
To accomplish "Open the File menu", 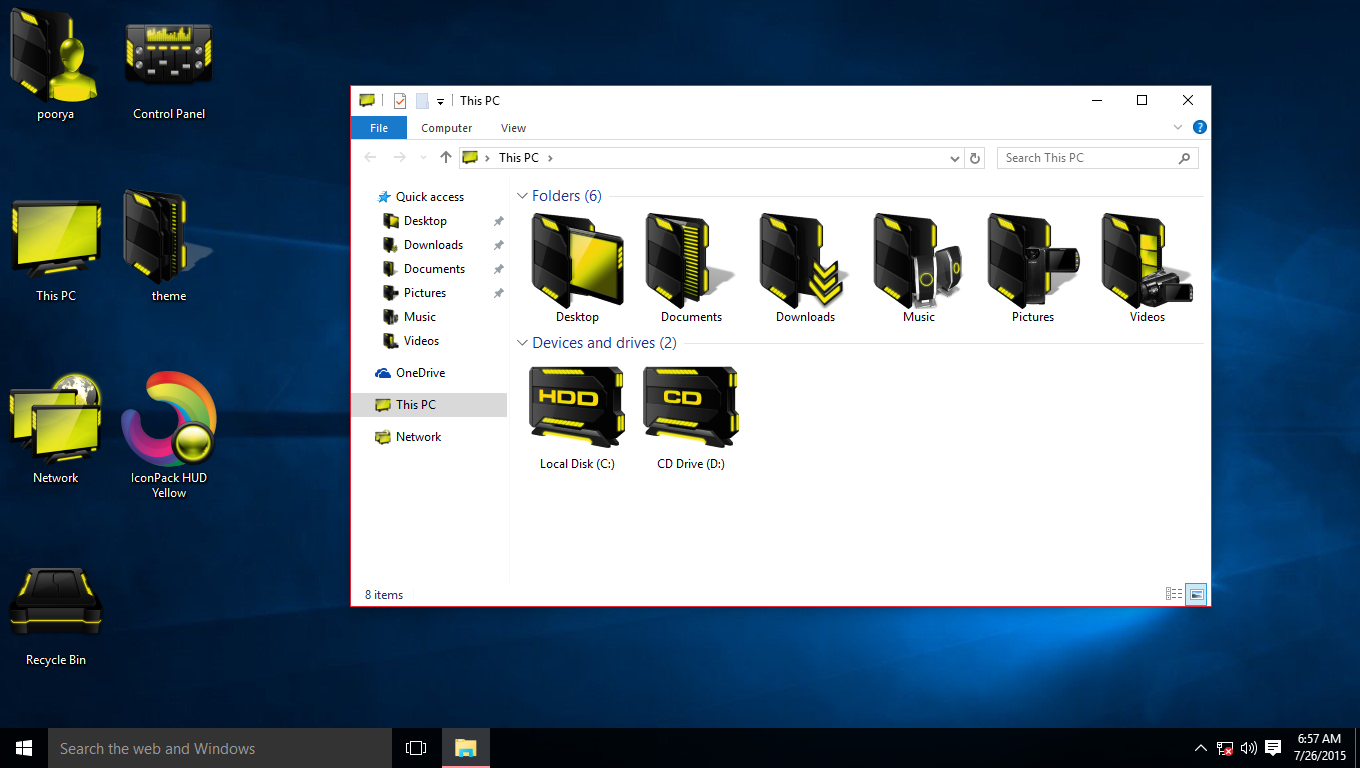I will [x=379, y=128].
